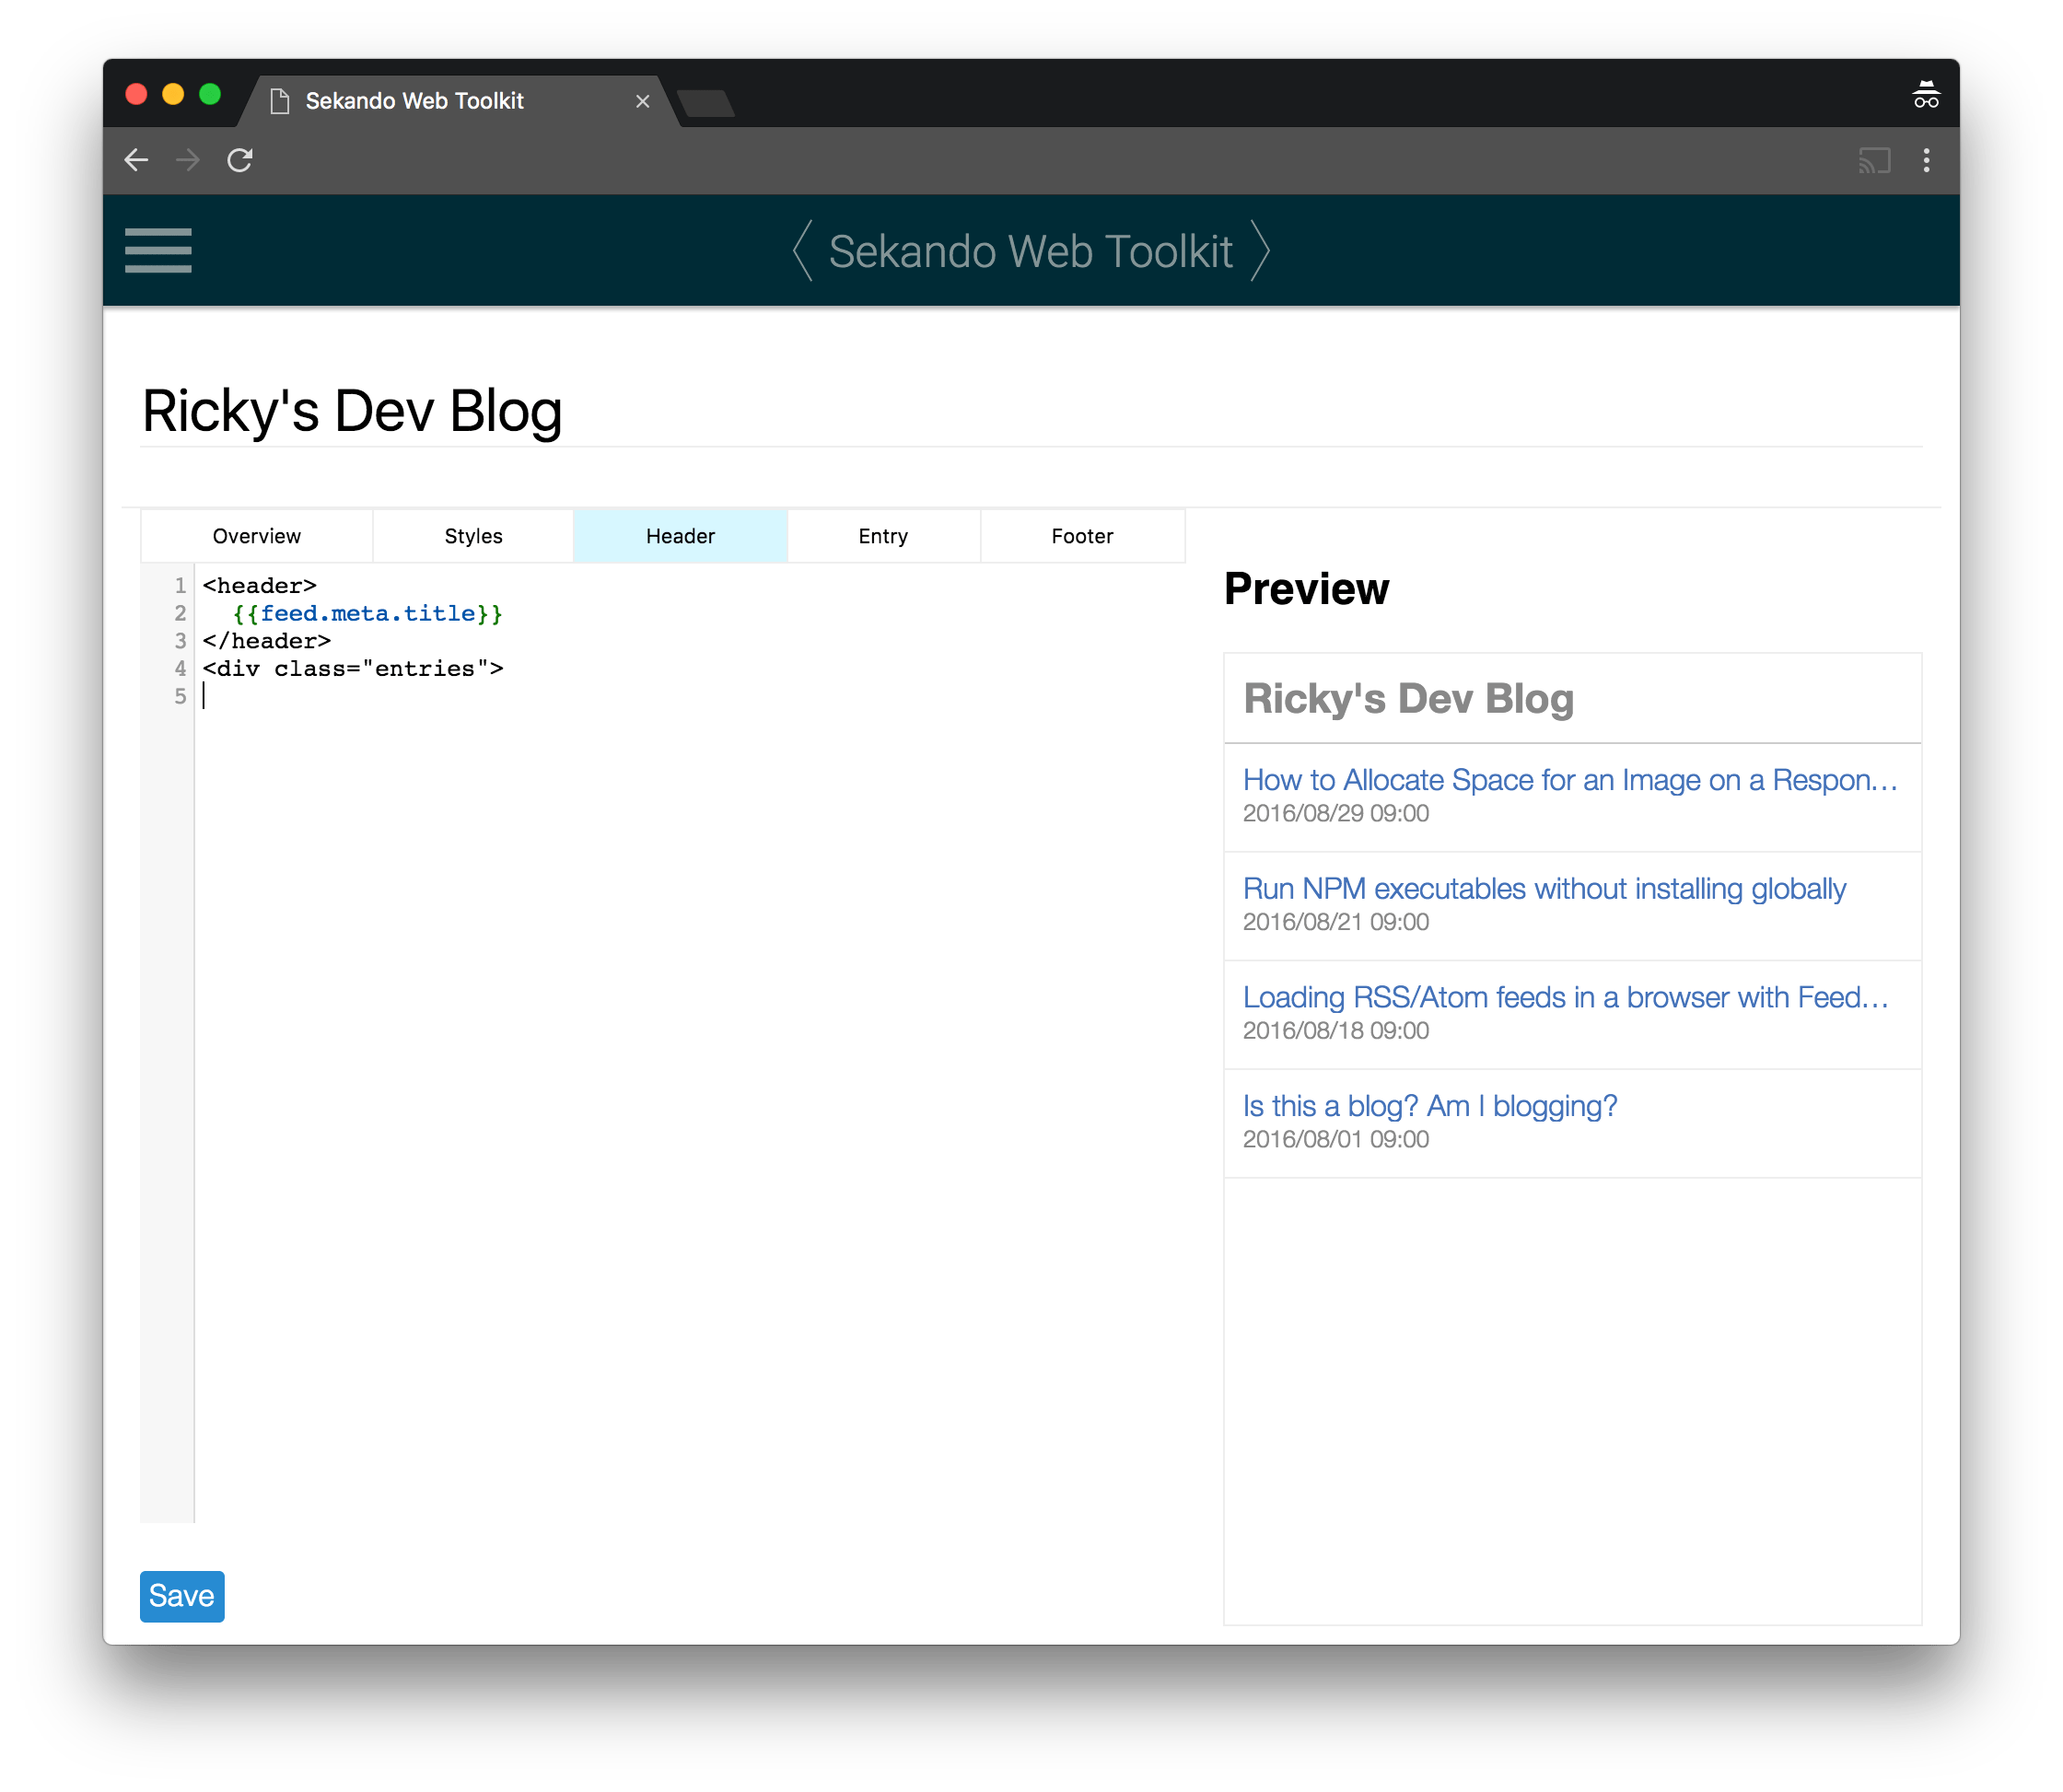Open the browser three-dot menu
2063x1792 pixels.
(x=1926, y=160)
